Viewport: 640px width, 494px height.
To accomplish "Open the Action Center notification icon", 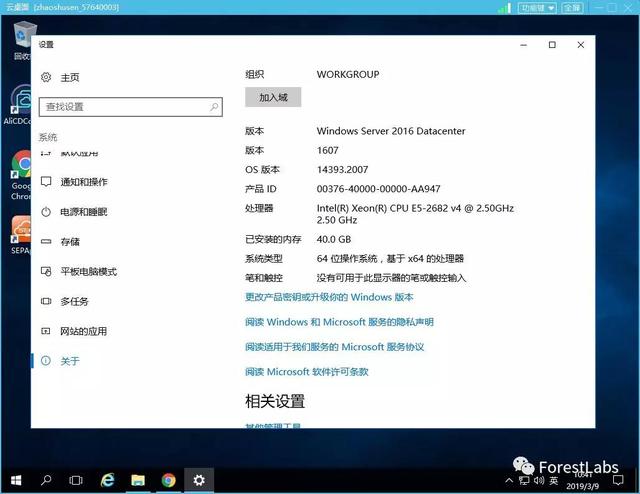I will [618, 481].
